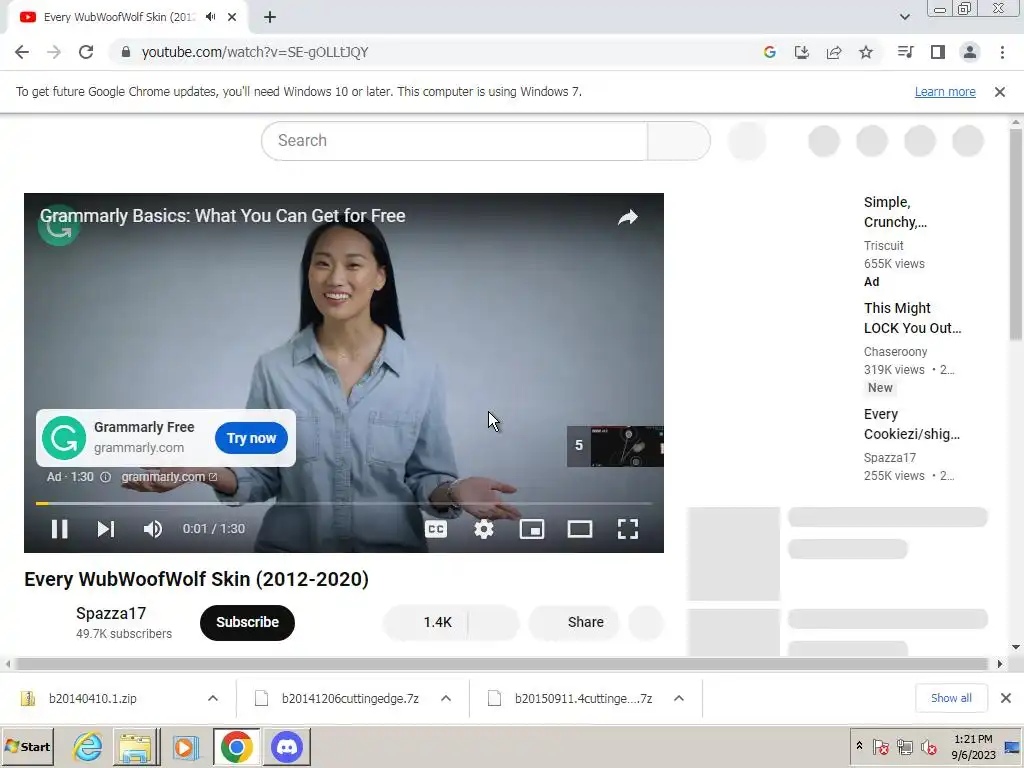The width and height of the screenshot is (1024, 768).
Task: Open Chrome three-dot menu
Action: 1002,52
